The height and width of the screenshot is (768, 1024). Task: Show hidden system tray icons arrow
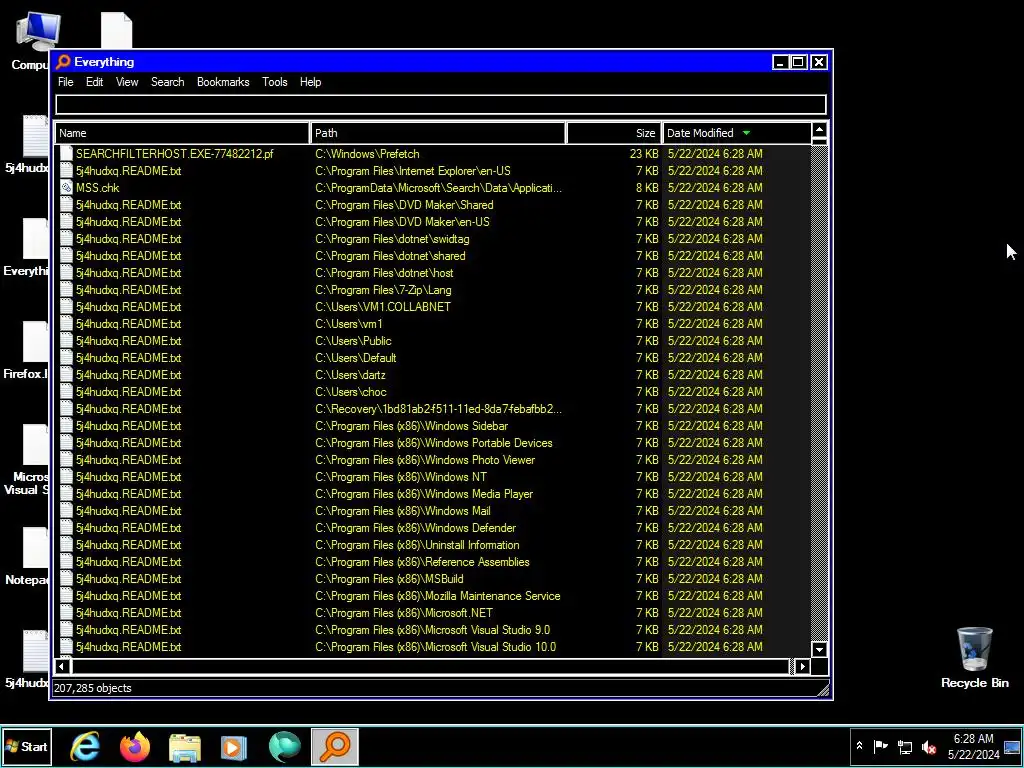(x=859, y=746)
